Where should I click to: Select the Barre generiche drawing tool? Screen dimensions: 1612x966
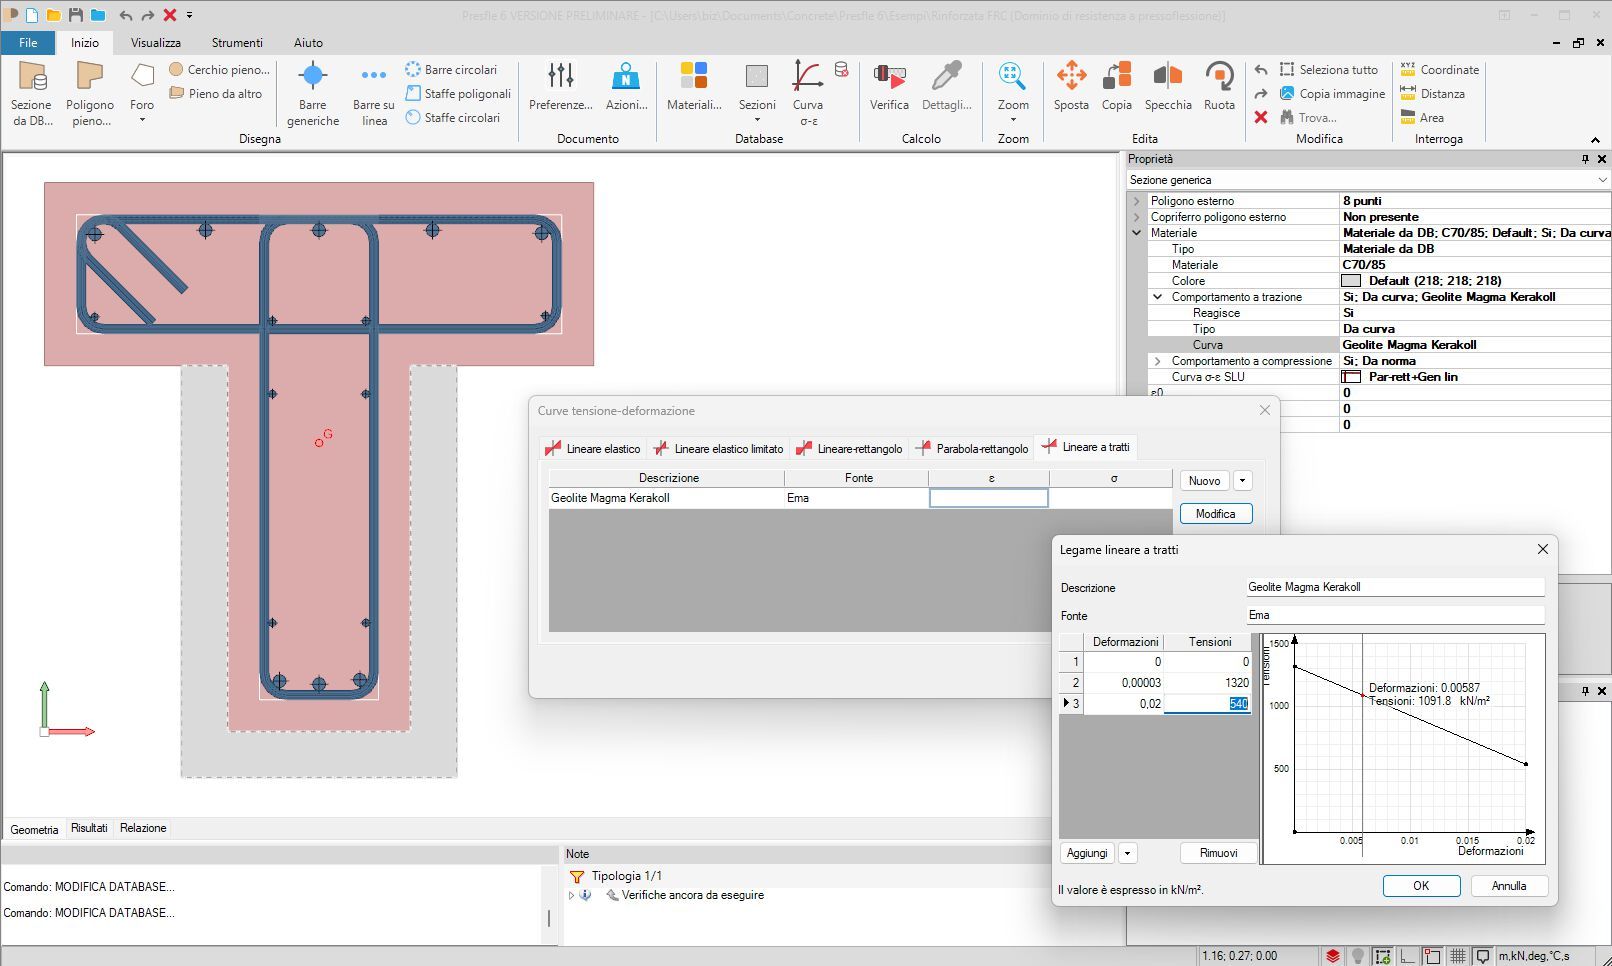click(x=313, y=93)
